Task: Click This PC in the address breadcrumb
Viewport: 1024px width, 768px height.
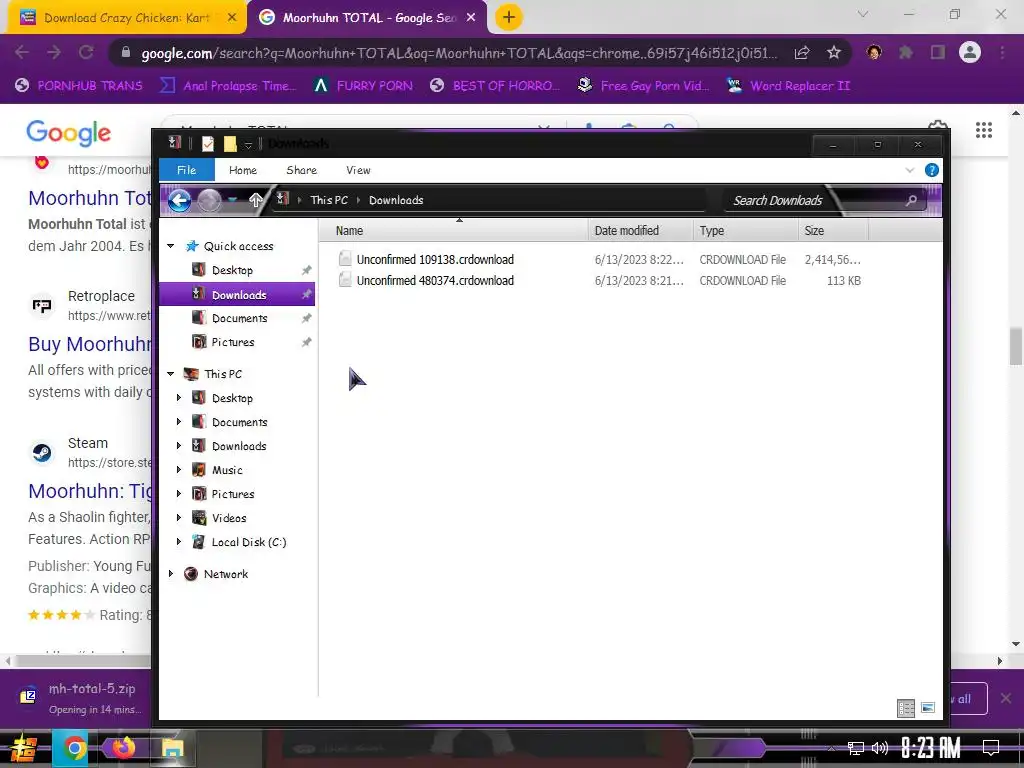Action: 329,200
